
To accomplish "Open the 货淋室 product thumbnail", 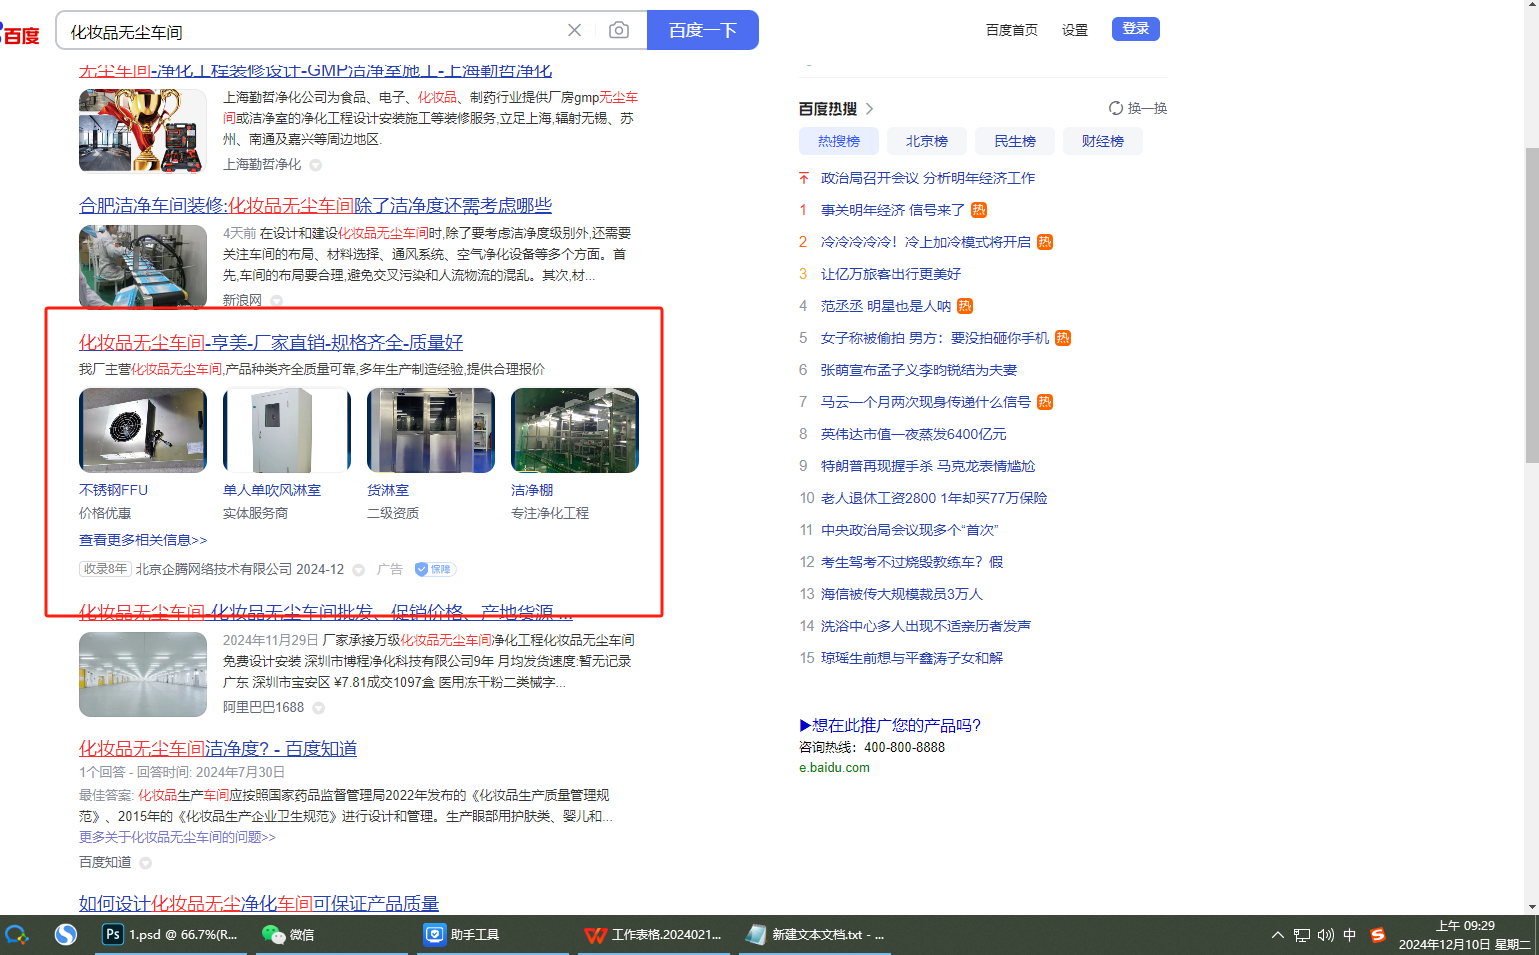I will point(431,430).
